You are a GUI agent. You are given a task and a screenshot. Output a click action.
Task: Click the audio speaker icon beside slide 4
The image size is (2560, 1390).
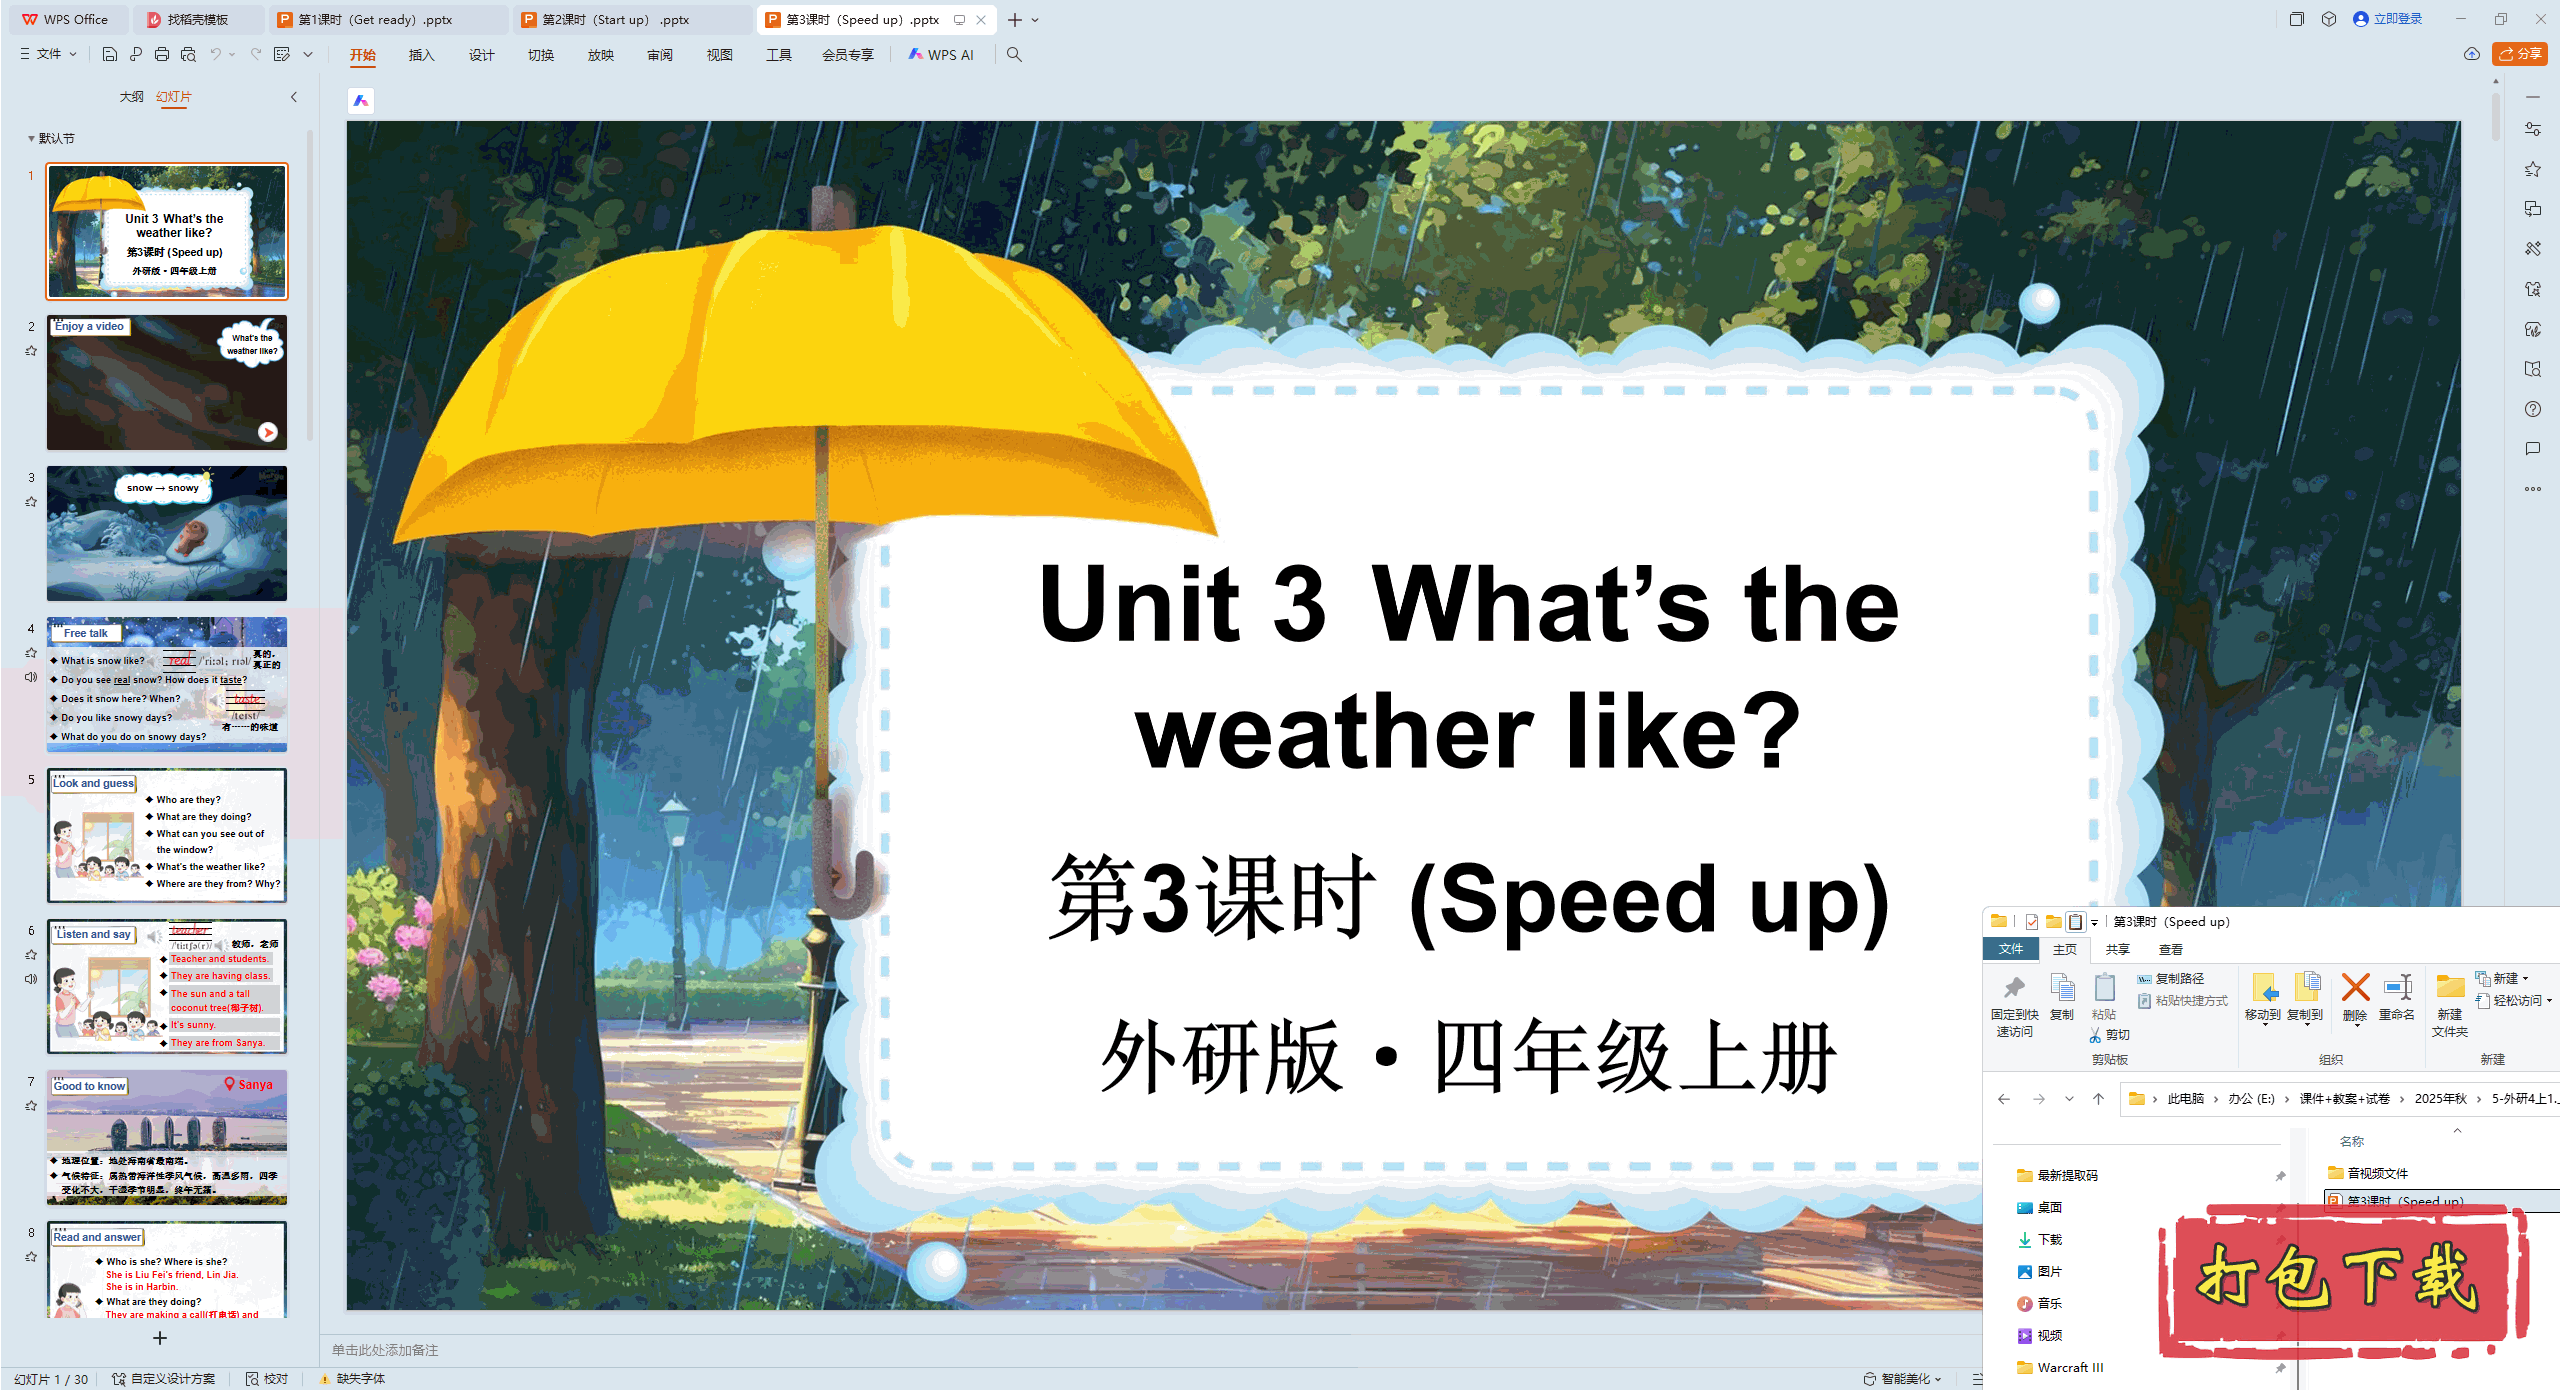coord(31,677)
